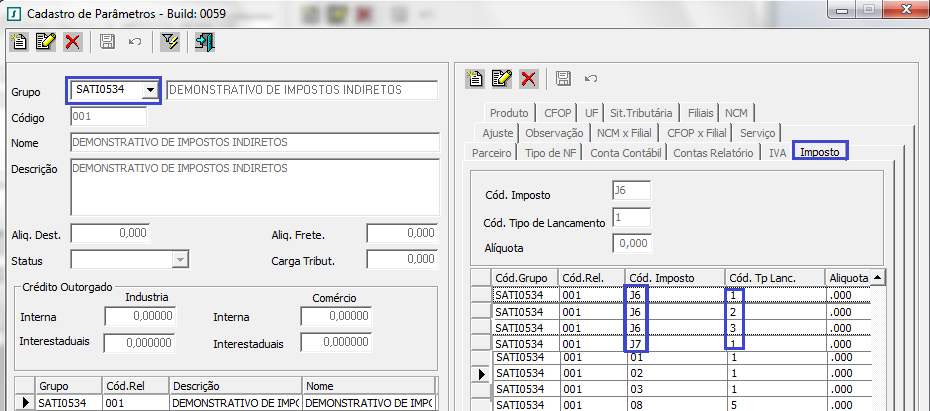The image size is (930, 411).
Task: Click the Alíquota field in Imposto tab
Action: (632, 243)
